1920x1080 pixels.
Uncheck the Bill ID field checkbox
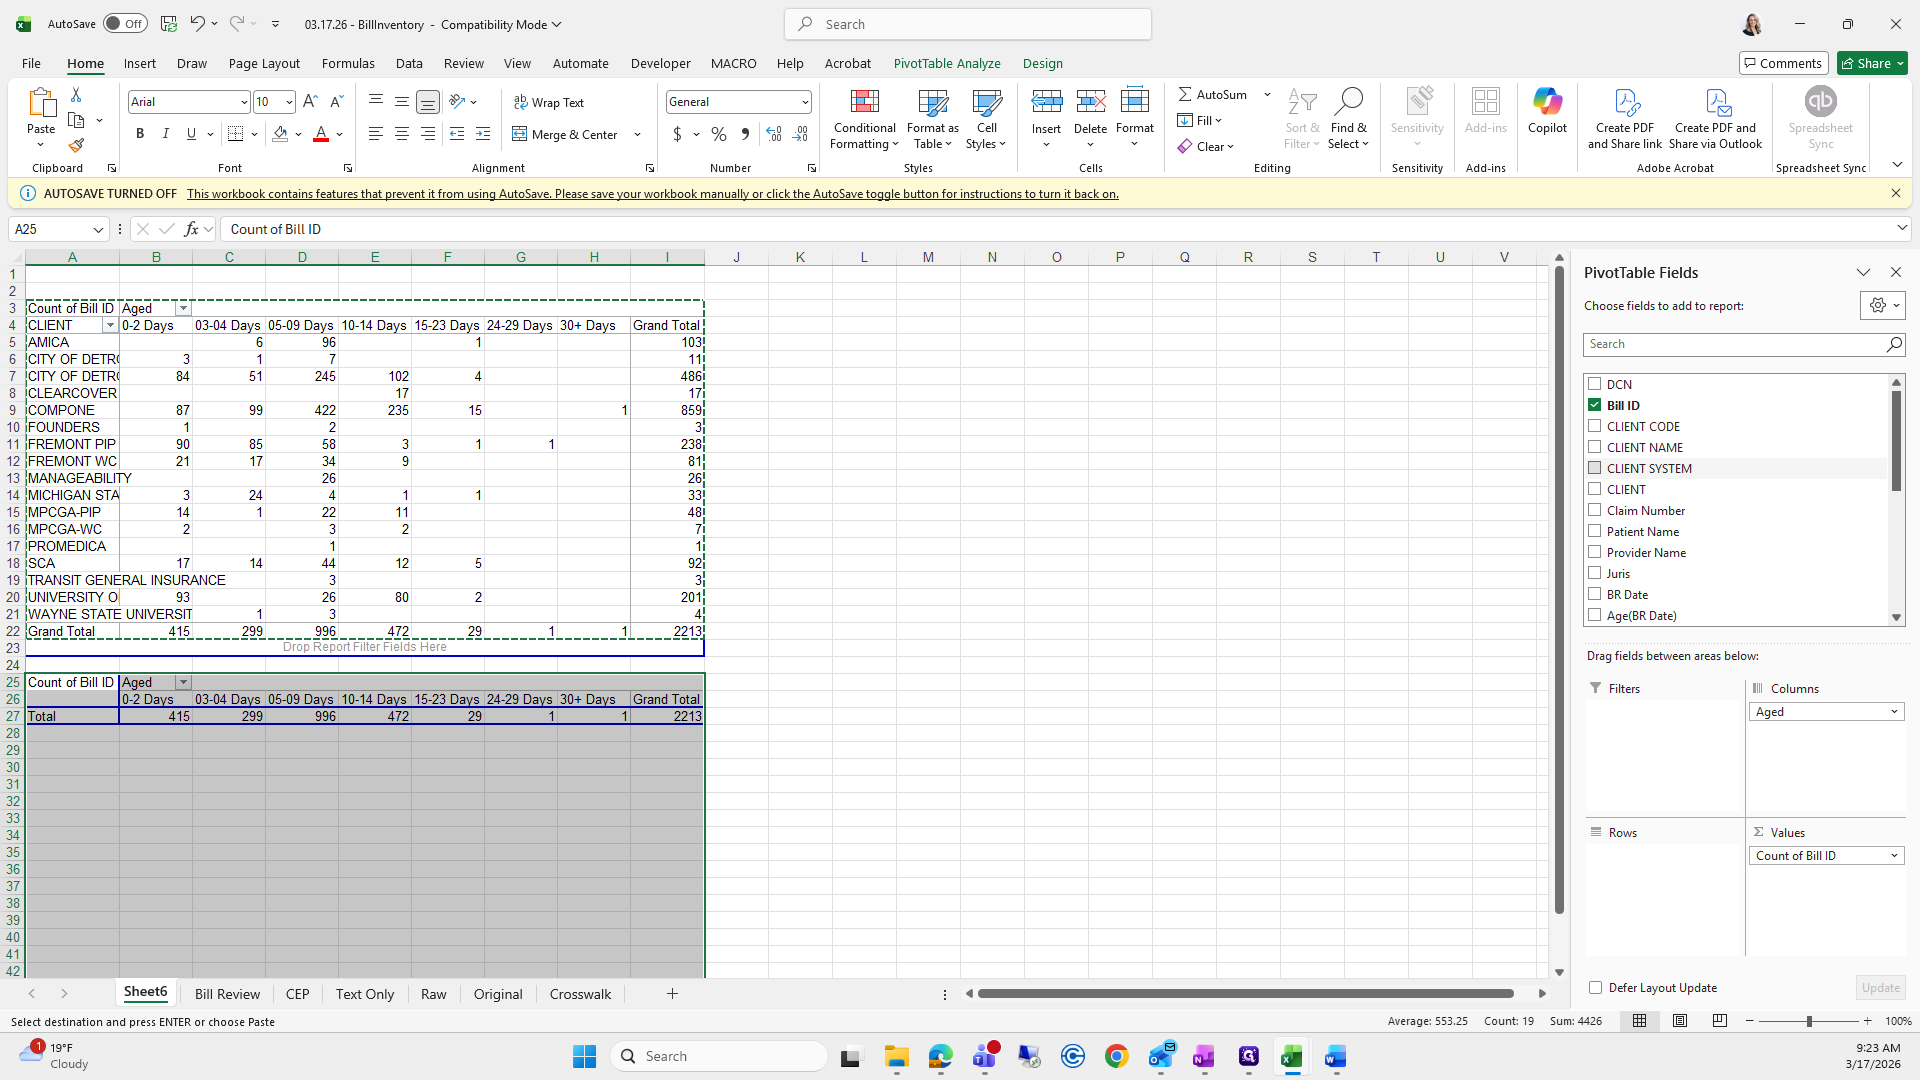pos(1595,405)
